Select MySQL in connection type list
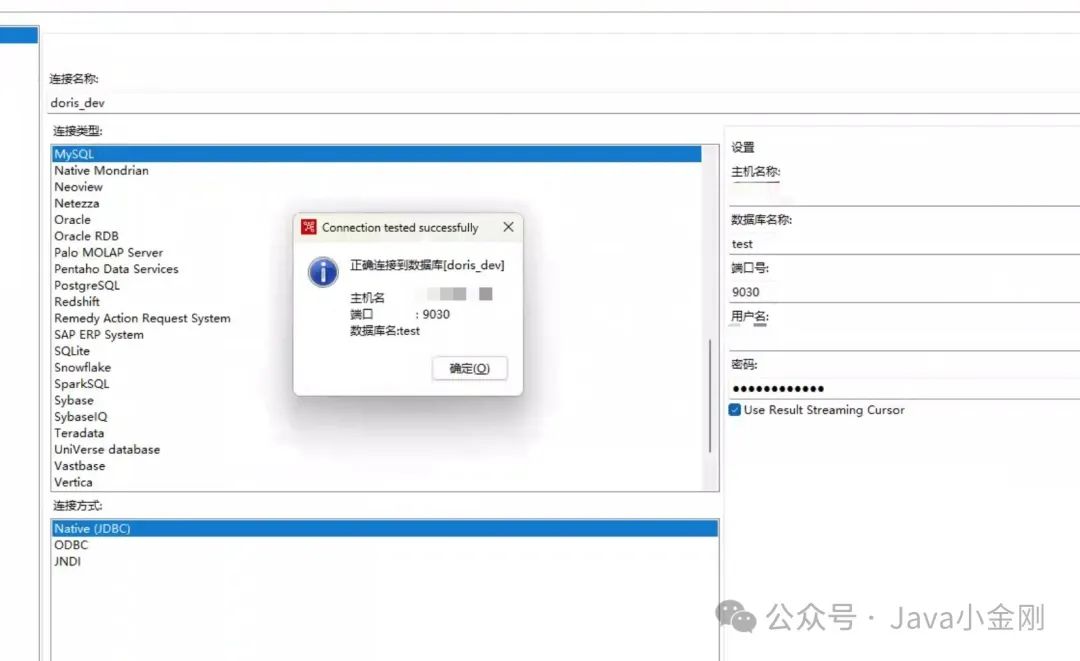Image resolution: width=1080 pixels, height=661 pixels. point(377,154)
